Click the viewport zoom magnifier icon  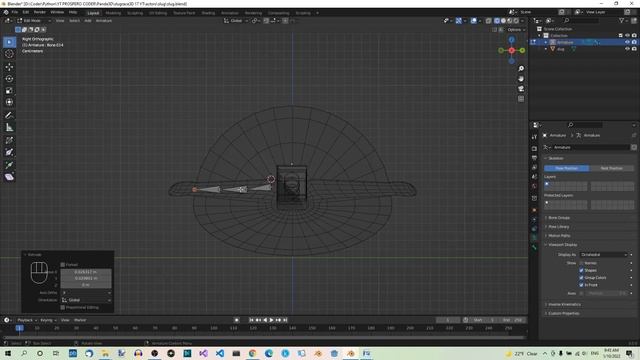(x=521, y=69)
